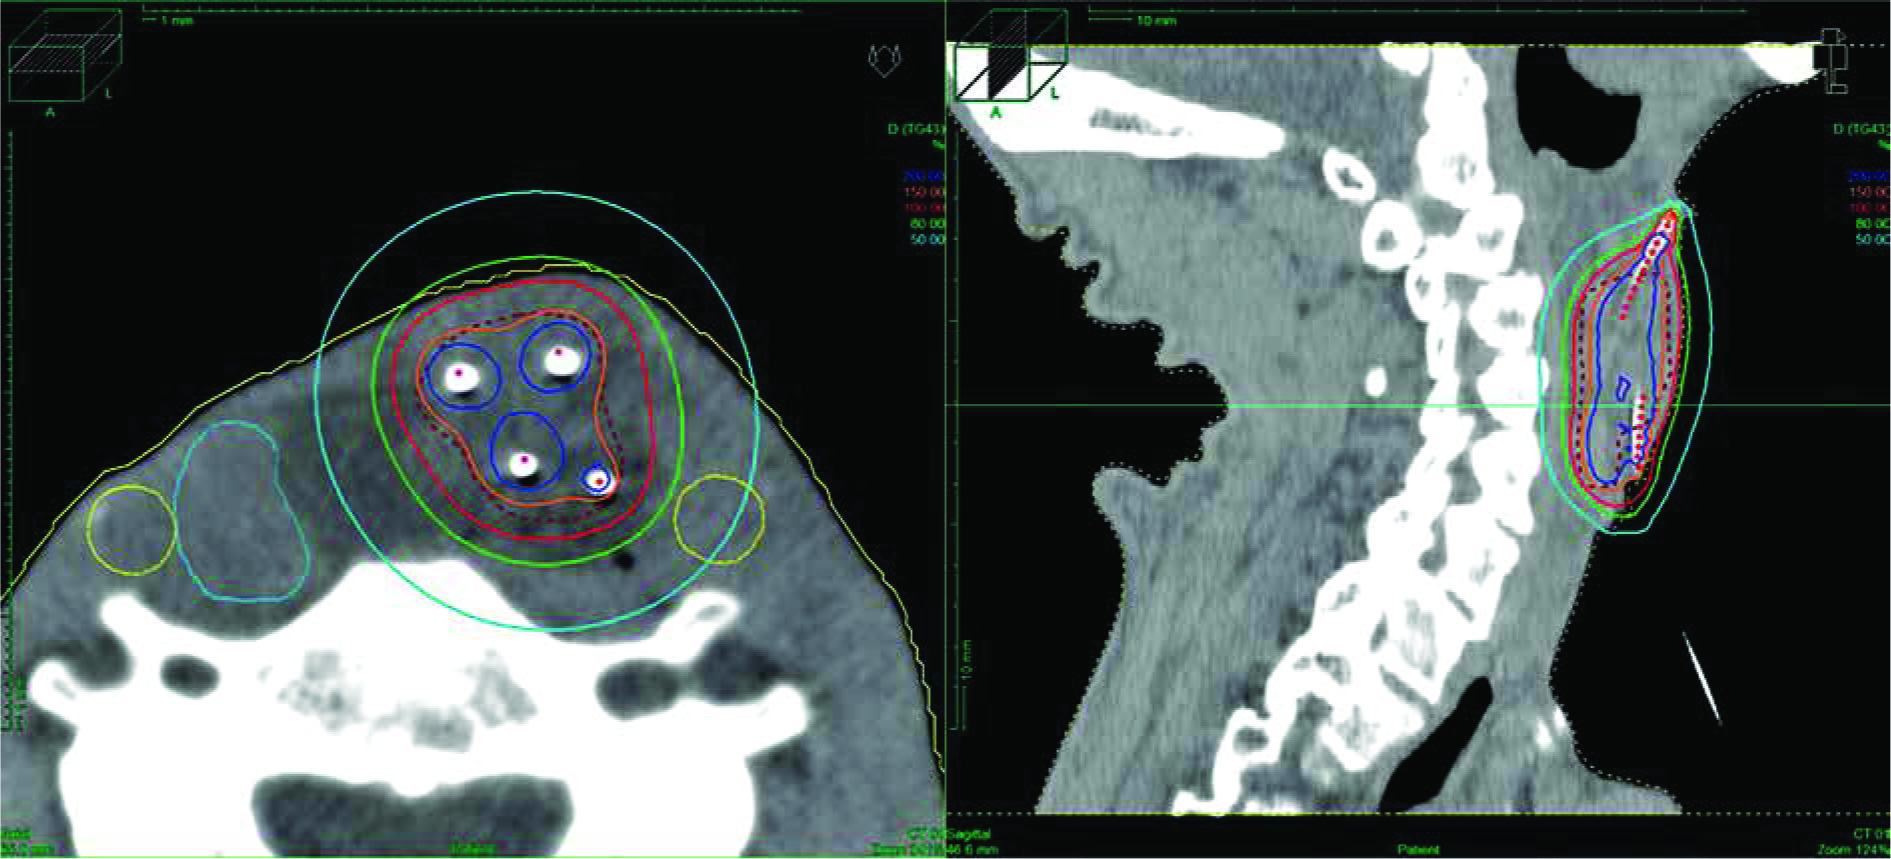The height and width of the screenshot is (859, 1891).
Task: Click the standing patient figure icon in sagittal view
Action: point(1834,61)
